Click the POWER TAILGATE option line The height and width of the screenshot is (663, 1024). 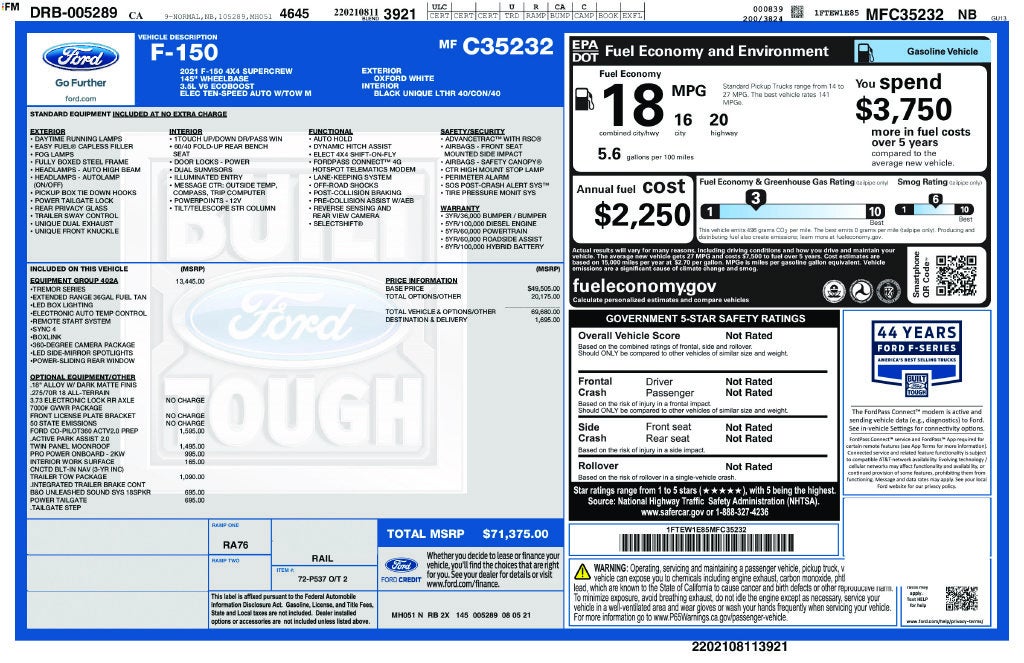[x=117, y=500]
